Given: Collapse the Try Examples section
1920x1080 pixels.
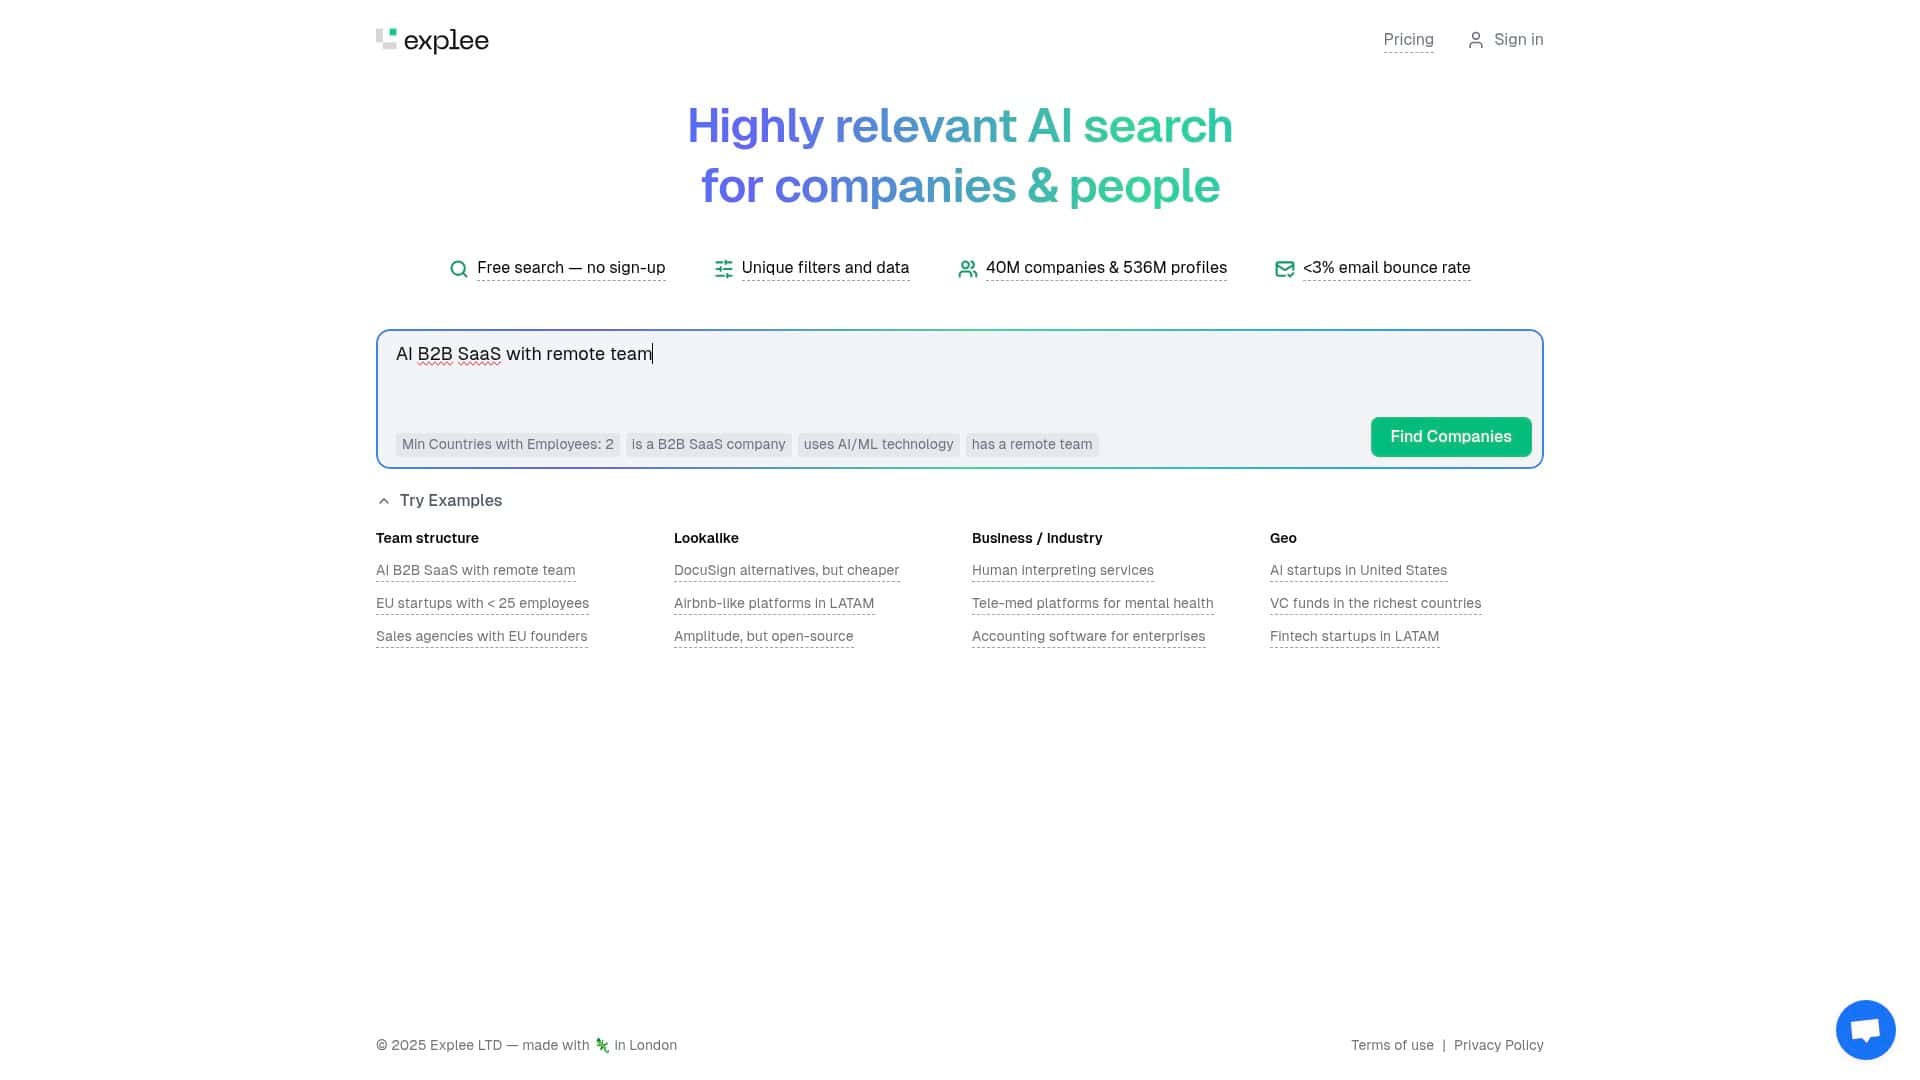Looking at the screenshot, I should (x=384, y=501).
